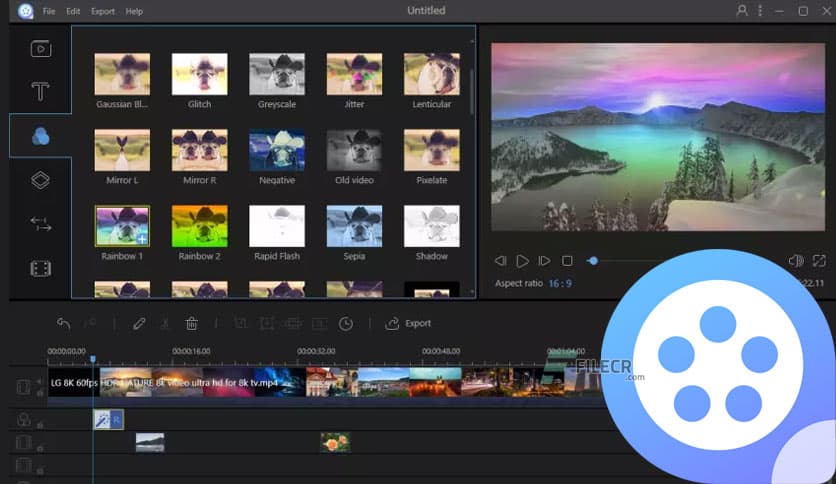Select the Rainbow 2 filter thumbnail
This screenshot has width=836, height=484.
tap(199, 226)
